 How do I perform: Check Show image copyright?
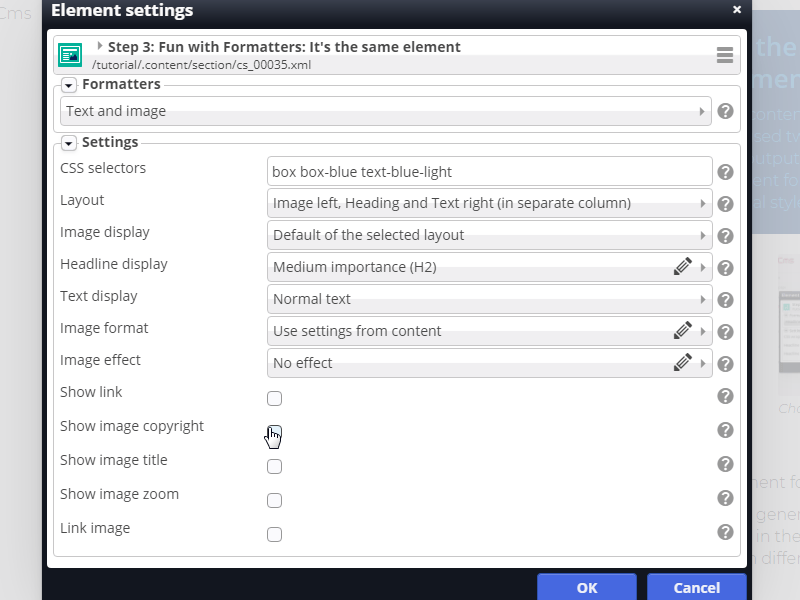tap(274, 432)
